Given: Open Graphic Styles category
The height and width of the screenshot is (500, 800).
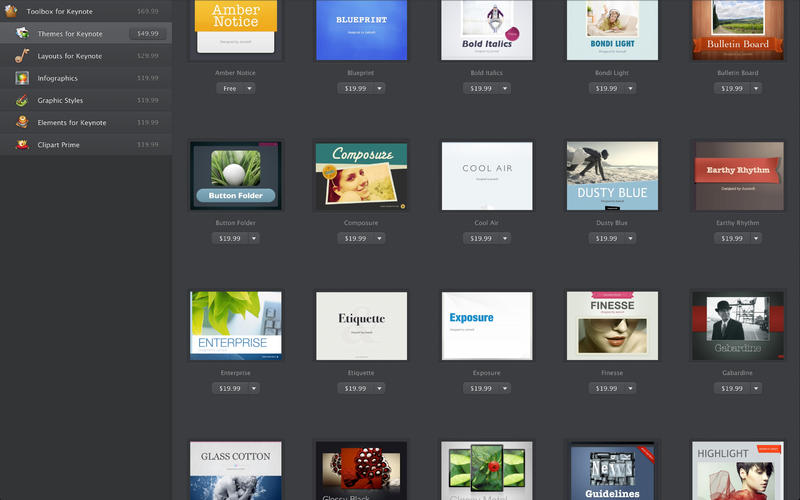Looking at the screenshot, I should (x=86, y=100).
